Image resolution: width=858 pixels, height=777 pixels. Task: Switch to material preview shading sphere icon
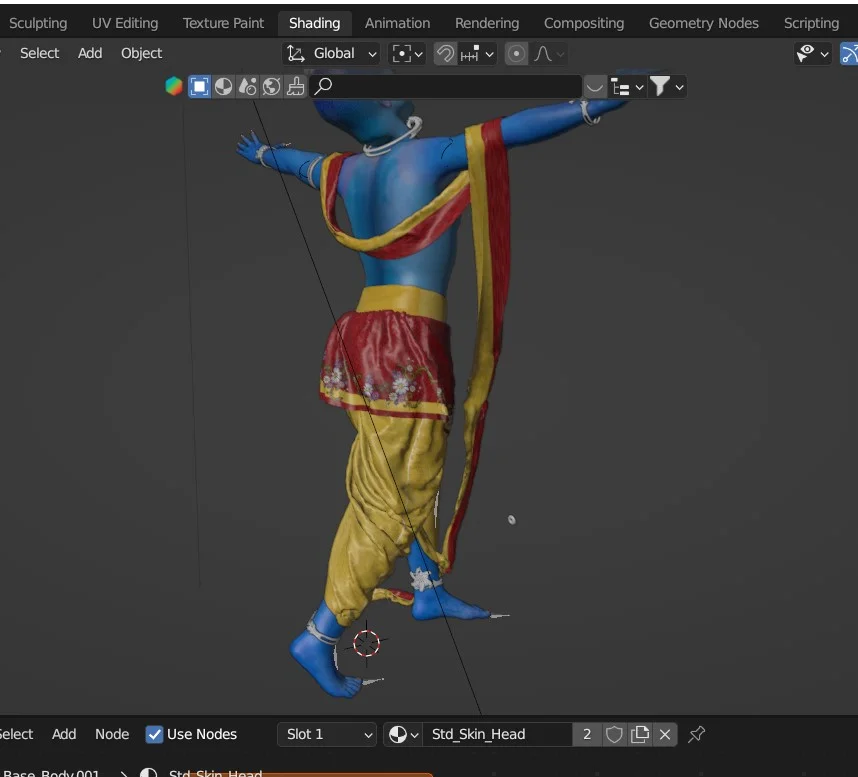(x=223, y=87)
